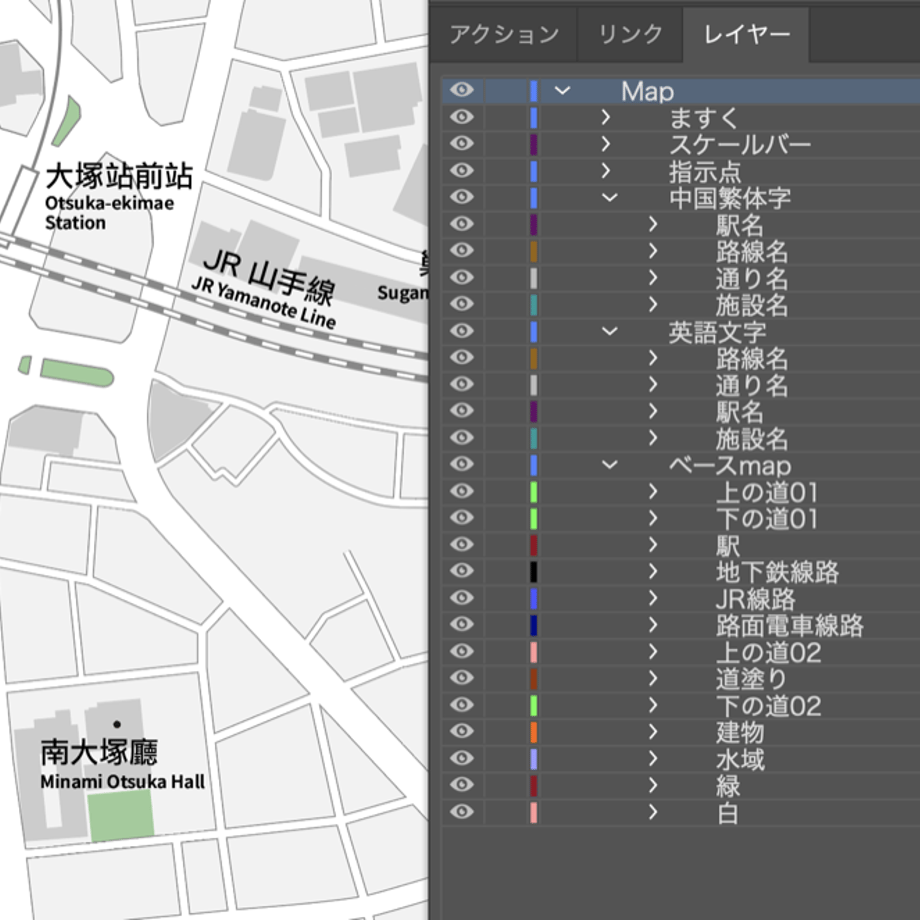Select the 英語文字 group name

(717, 332)
